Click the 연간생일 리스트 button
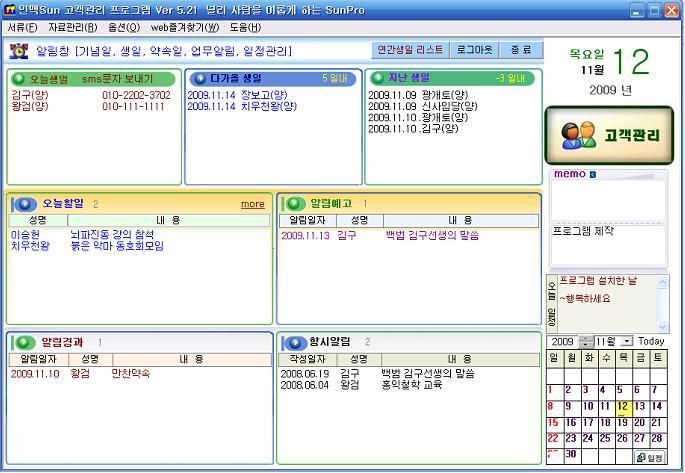 pyautogui.click(x=410, y=50)
